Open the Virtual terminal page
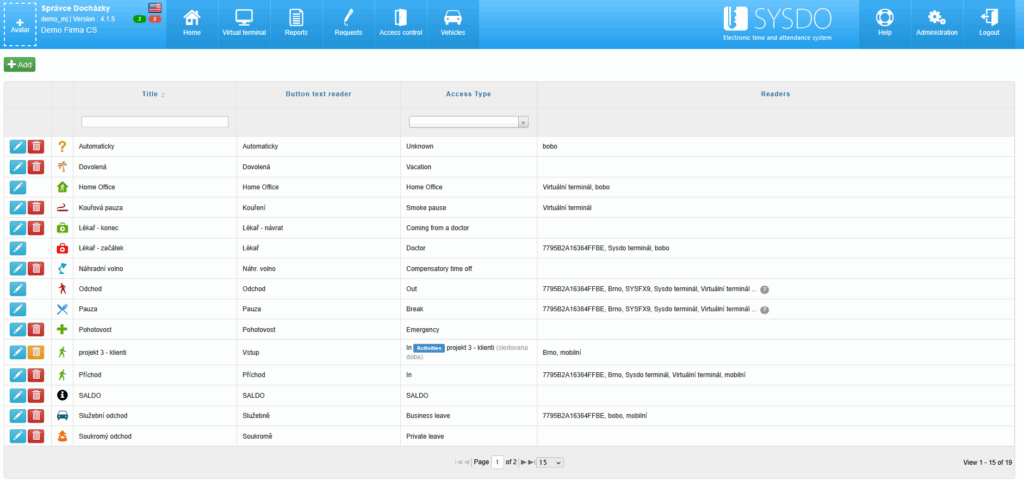Screen dimensions: 1024x480 pos(243,23)
